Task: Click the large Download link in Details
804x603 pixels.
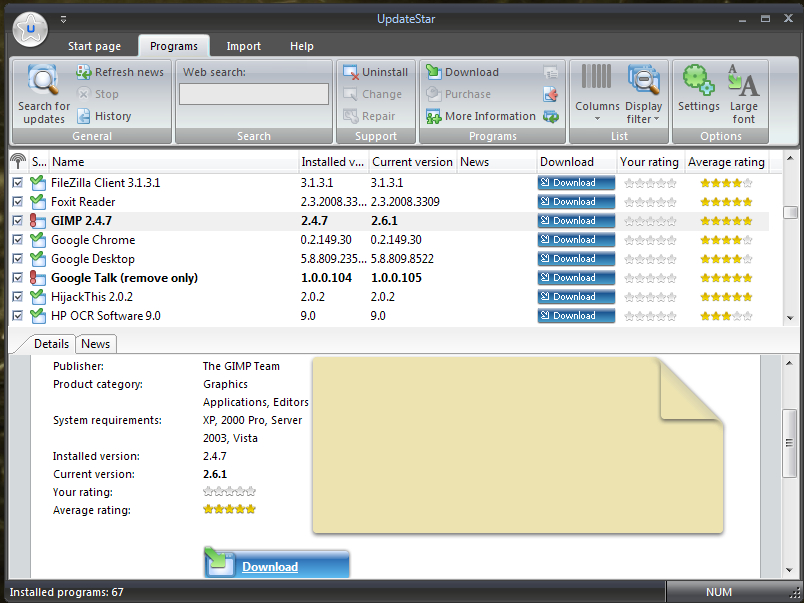Action: [277, 564]
